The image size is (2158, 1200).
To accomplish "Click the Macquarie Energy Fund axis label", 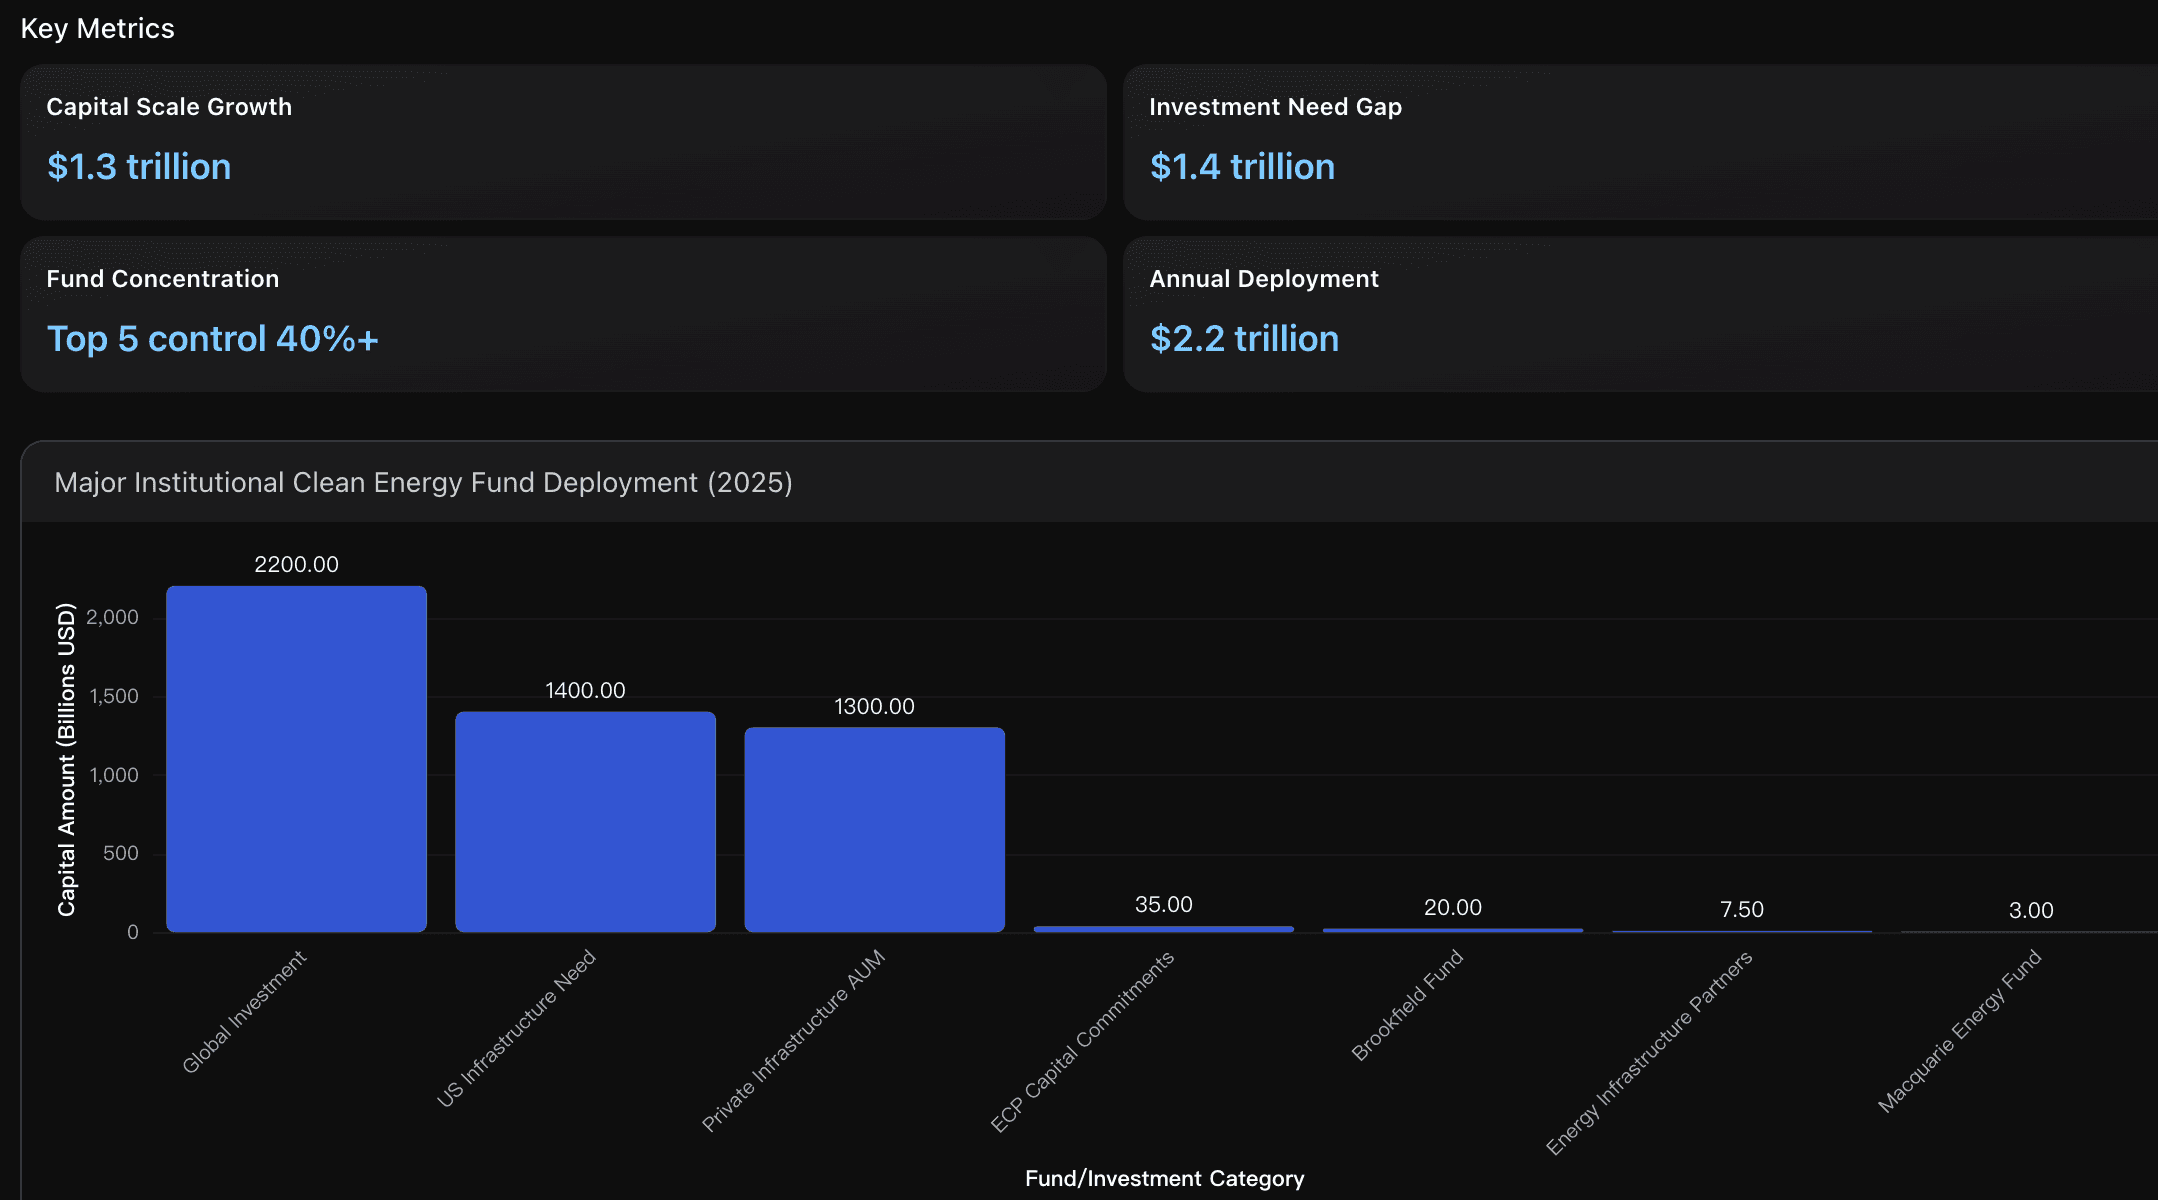I will coord(1959,1031).
